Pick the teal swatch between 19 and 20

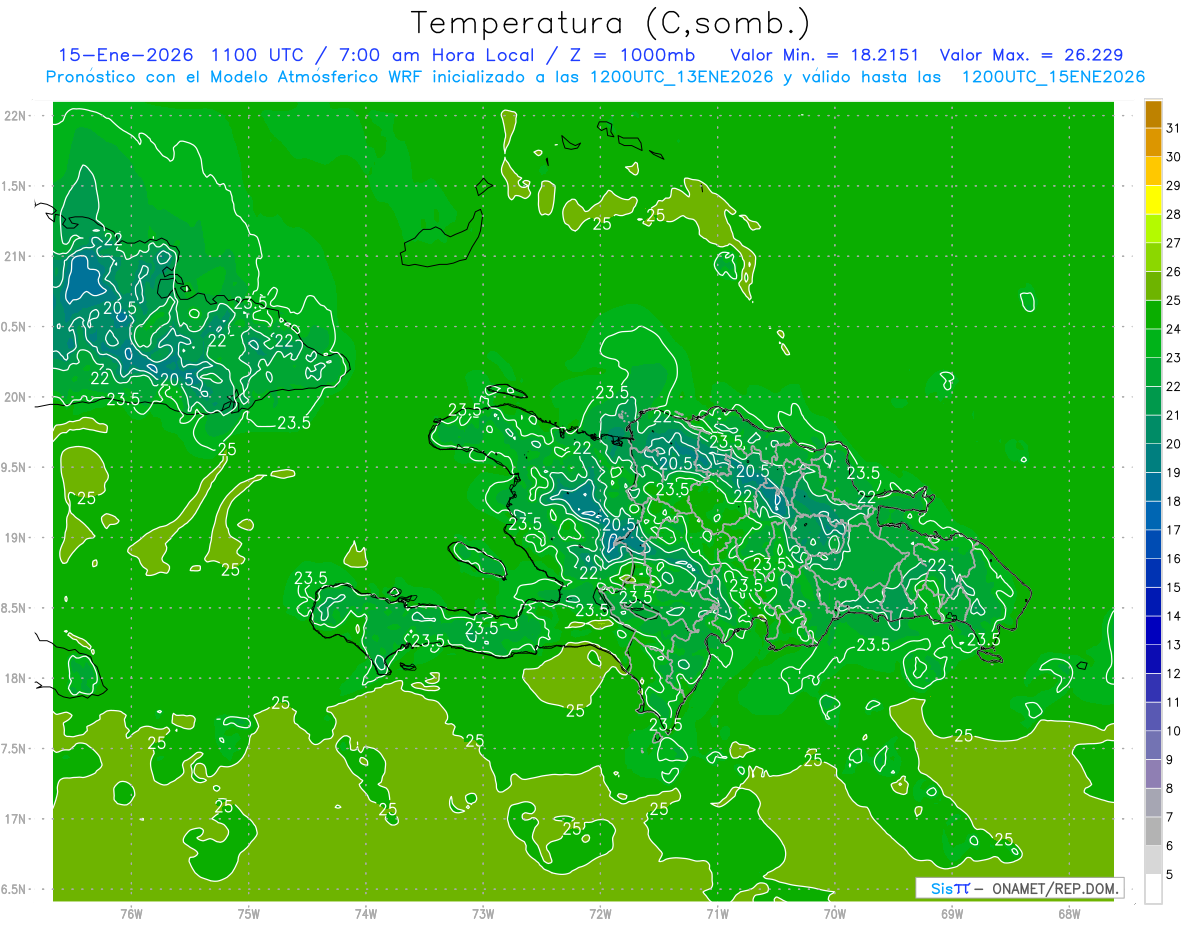click(1153, 458)
